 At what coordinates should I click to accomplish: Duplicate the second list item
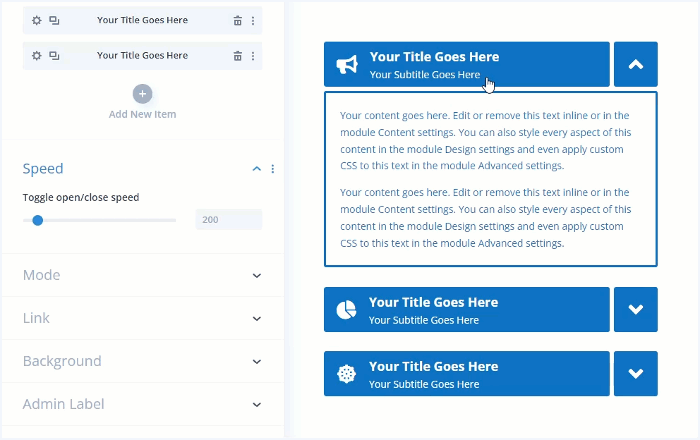54,56
